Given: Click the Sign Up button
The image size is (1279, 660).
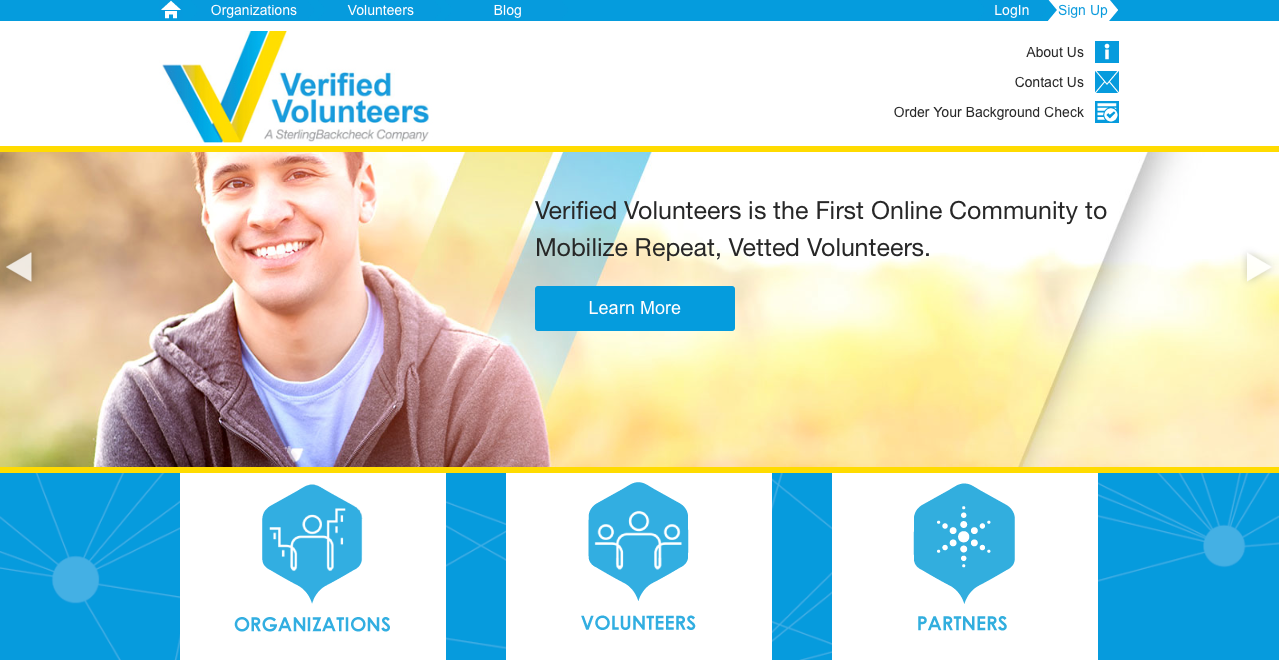Looking at the screenshot, I should (x=1083, y=10).
